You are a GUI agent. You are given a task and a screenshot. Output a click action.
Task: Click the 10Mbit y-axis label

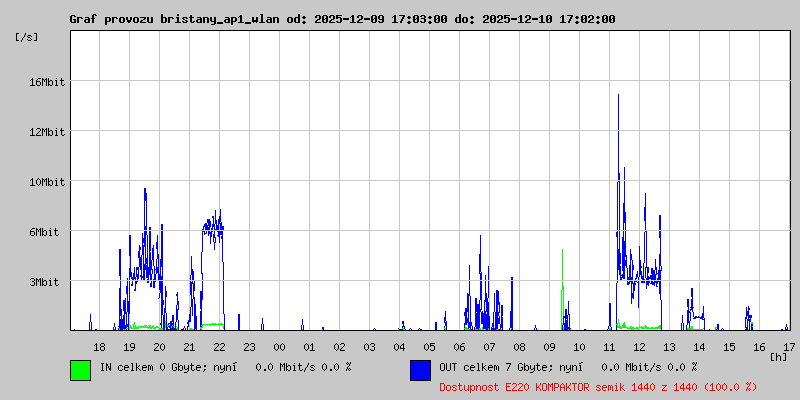[47, 182]
